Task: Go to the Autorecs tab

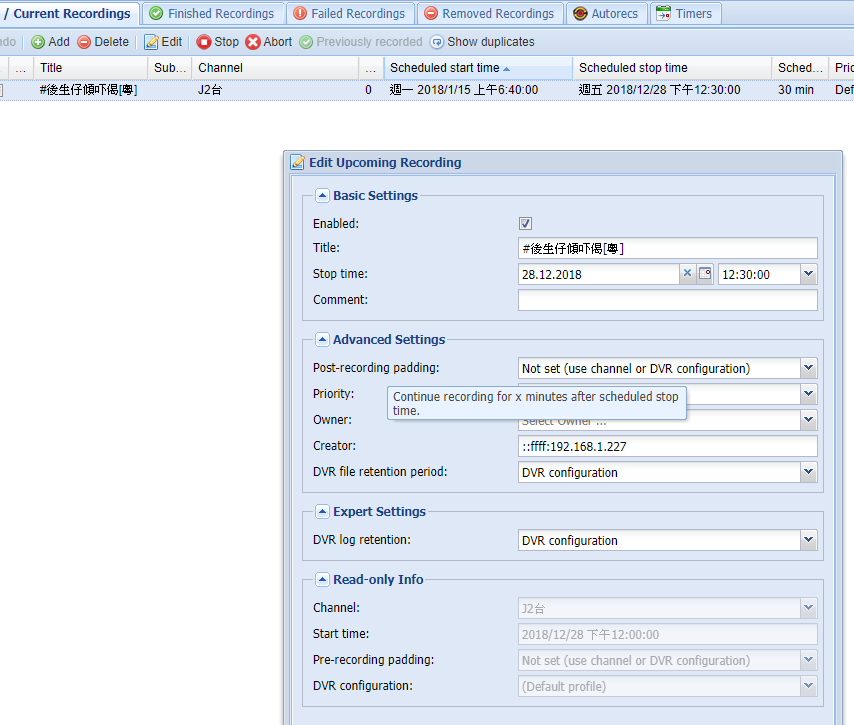Action: point(606,14)
